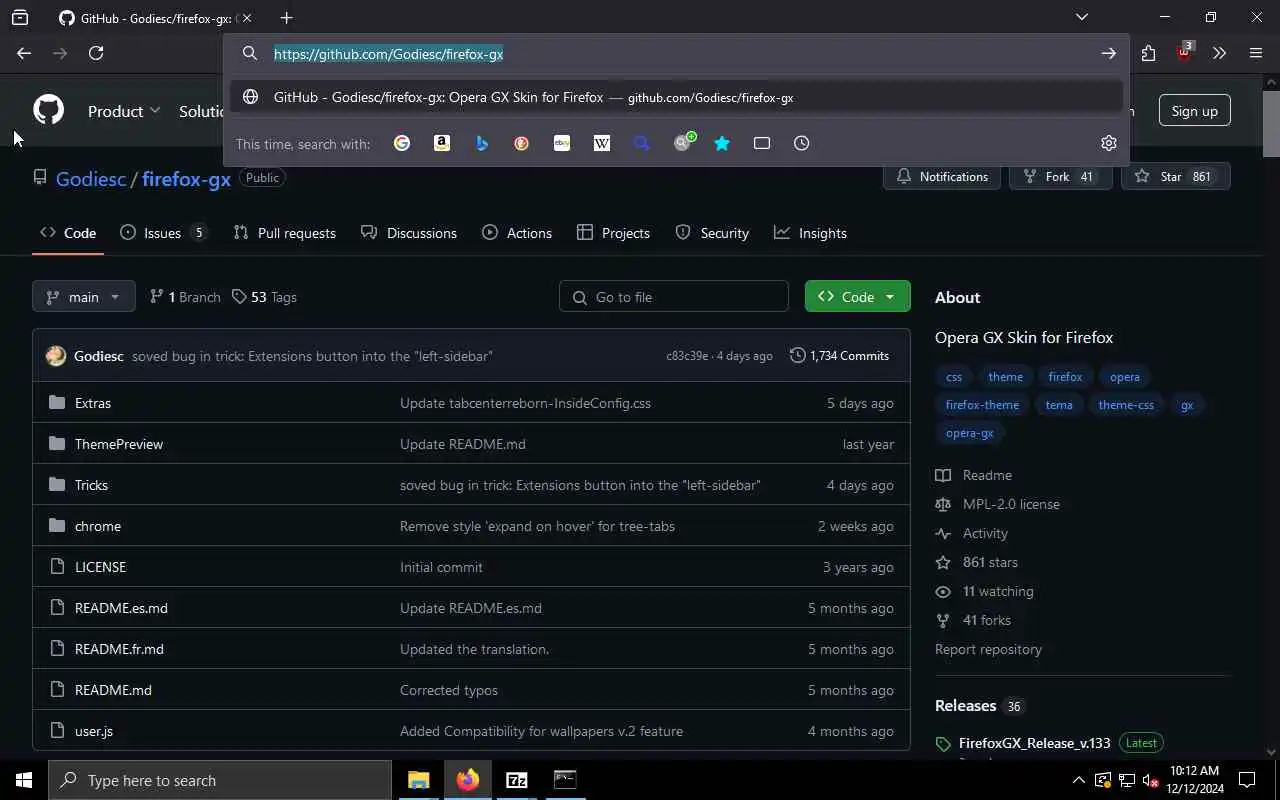Viewport: 1280px width, 800px height.
Task: Open the Security tab
Action: 712,233
